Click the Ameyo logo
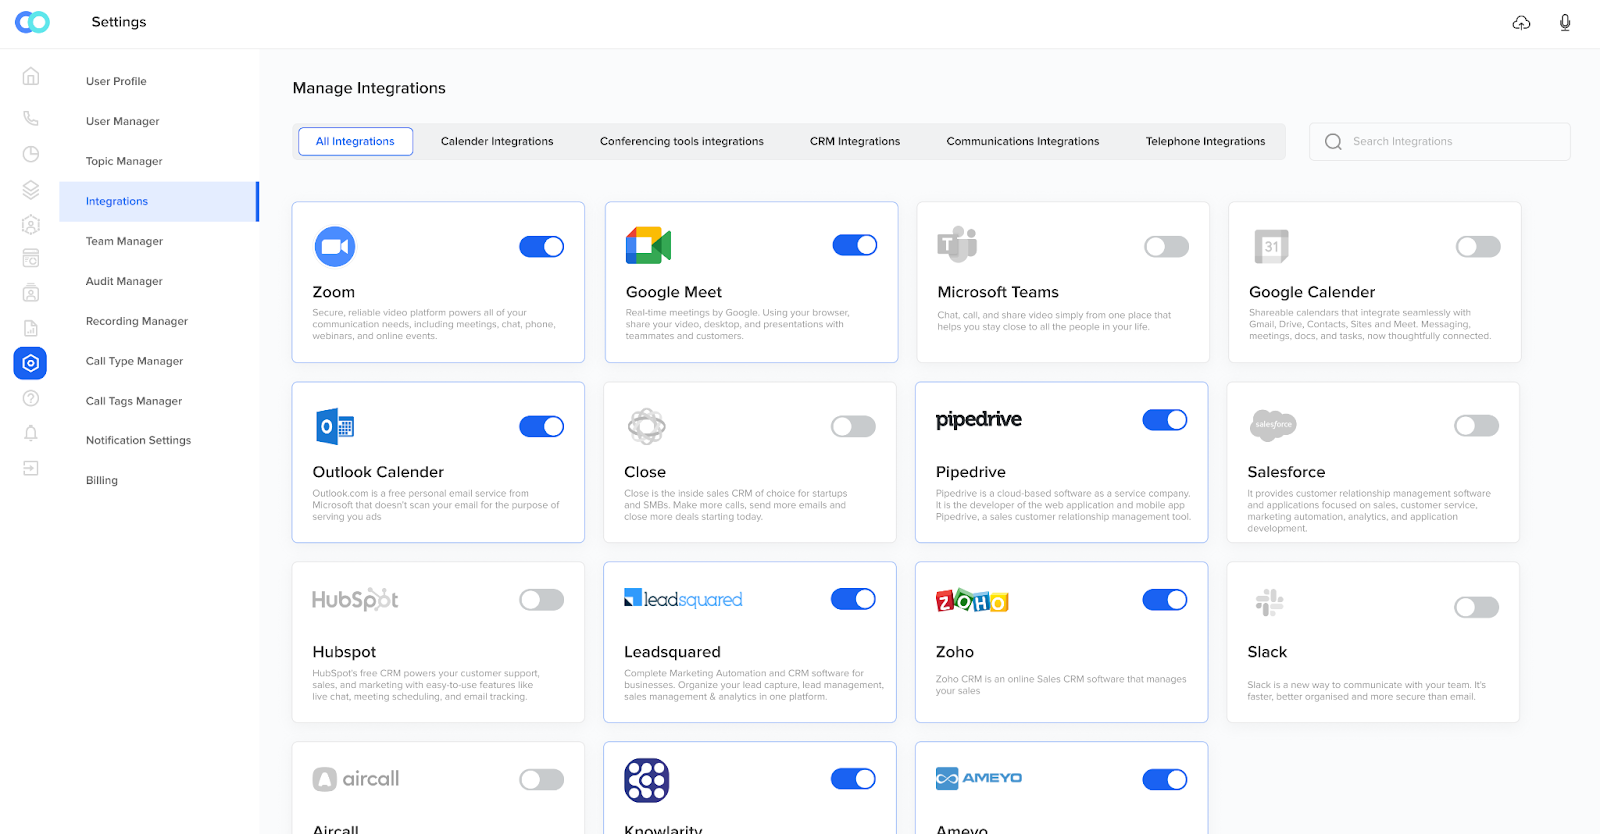The width and height of the screenshot is (1600, 834). pos(979,778)
